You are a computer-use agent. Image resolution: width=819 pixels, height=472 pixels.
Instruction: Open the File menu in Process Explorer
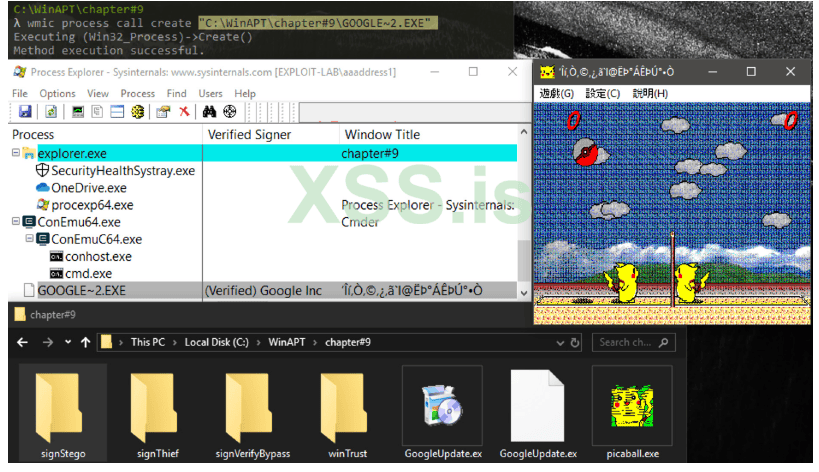click(x=20, y=93)
